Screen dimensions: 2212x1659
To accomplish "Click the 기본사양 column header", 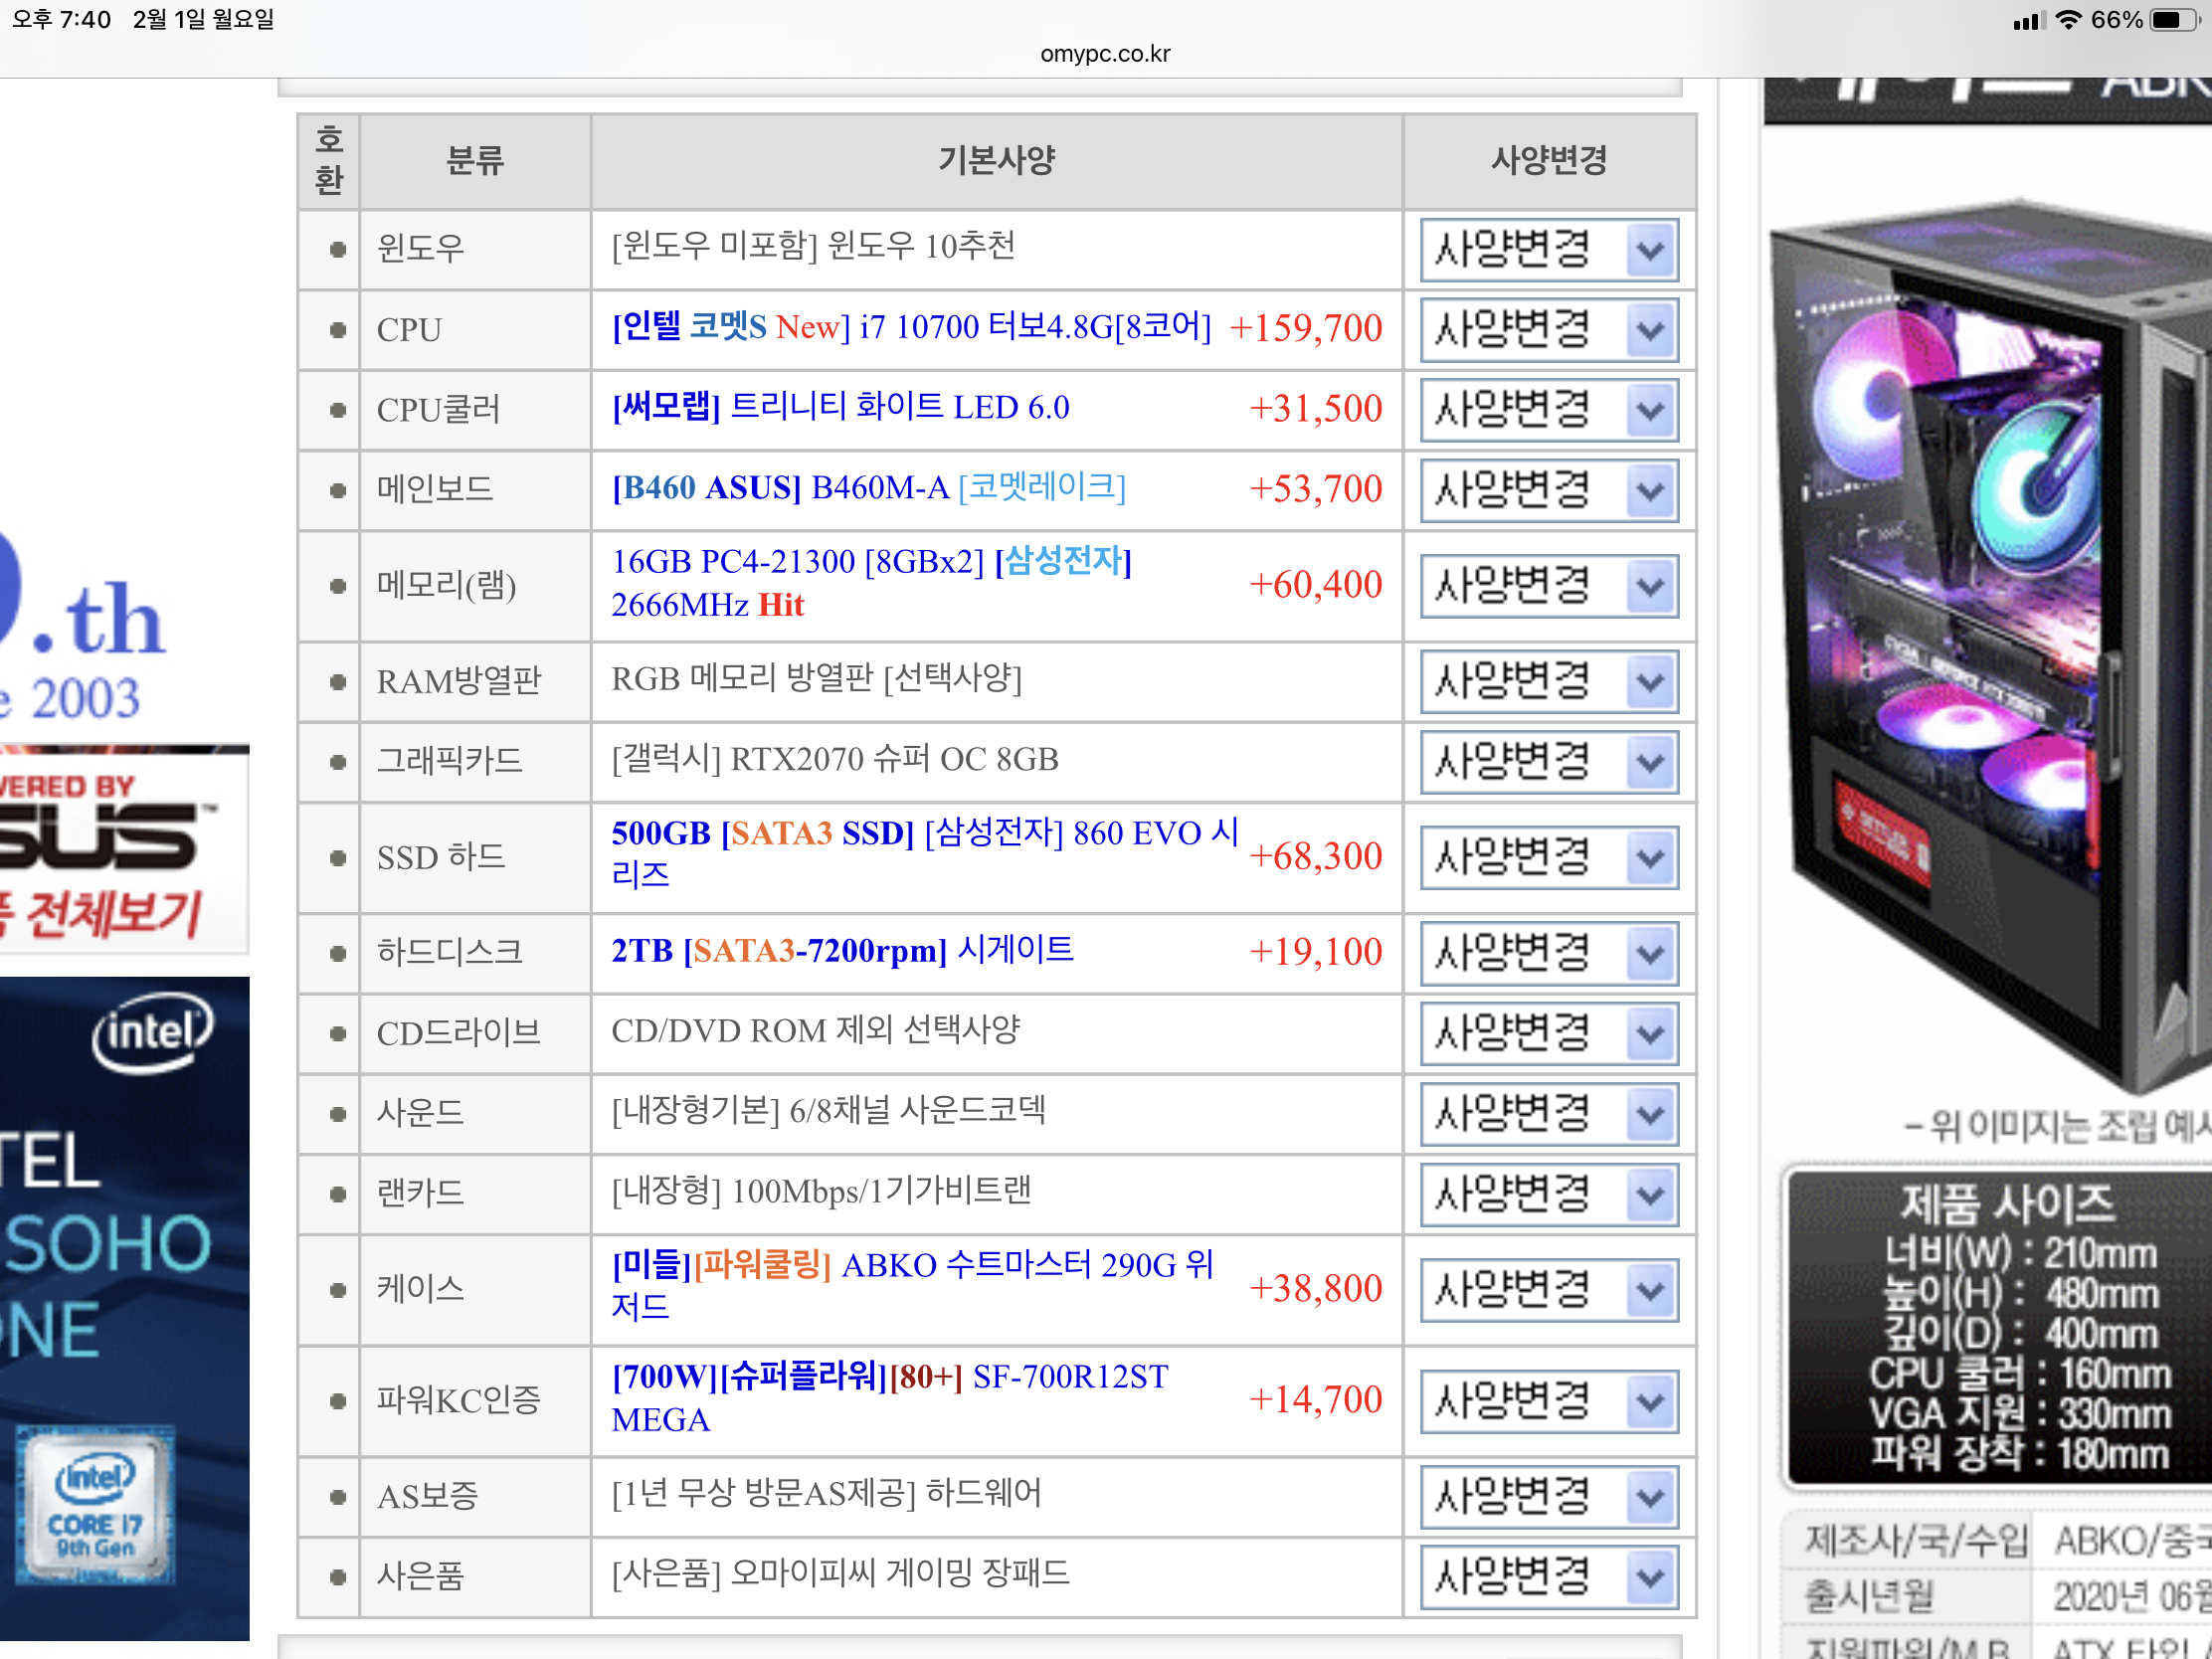I will 996,160.
